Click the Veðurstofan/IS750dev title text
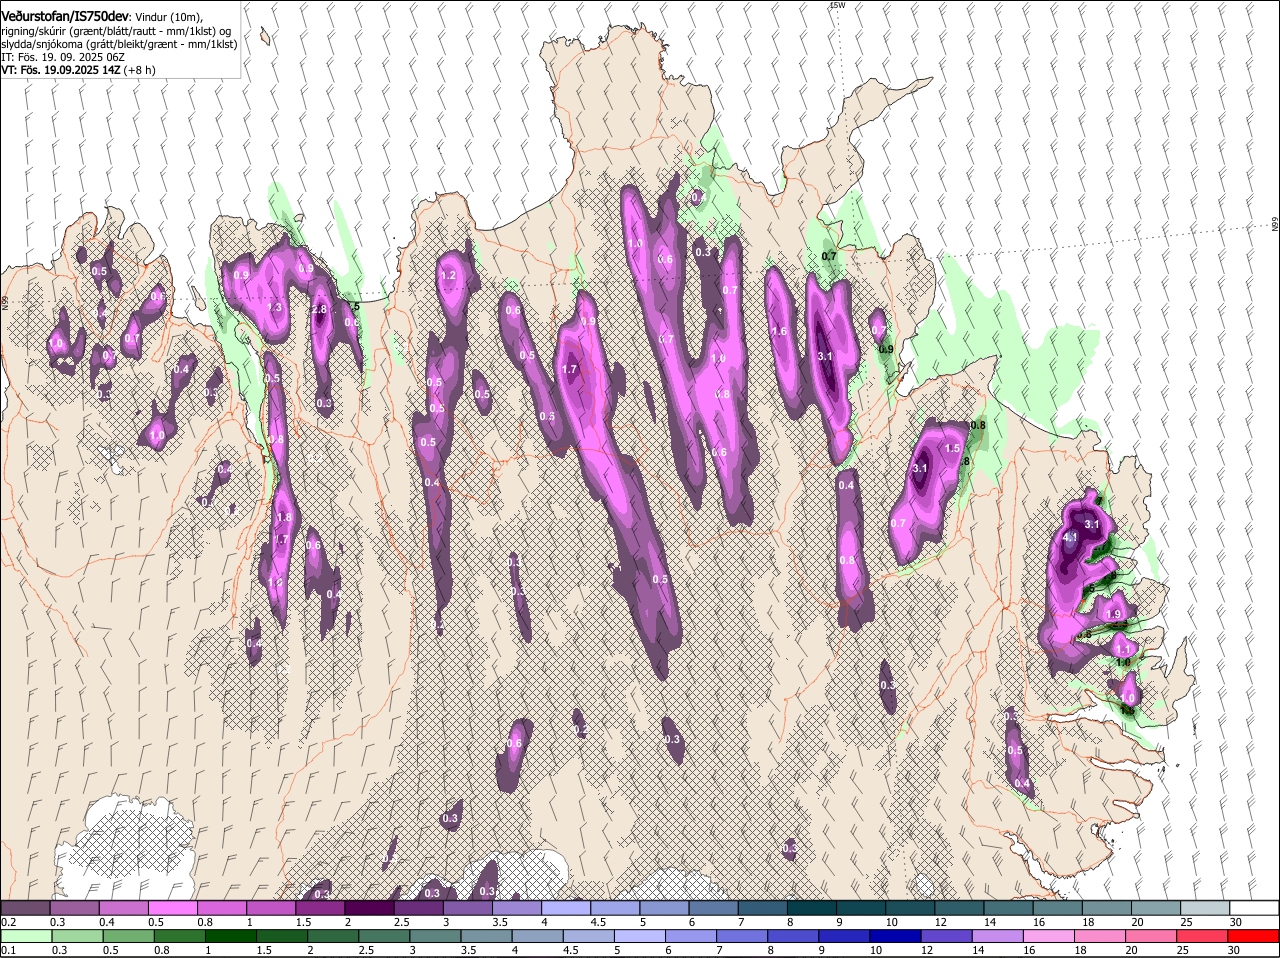 pos(65,17)
